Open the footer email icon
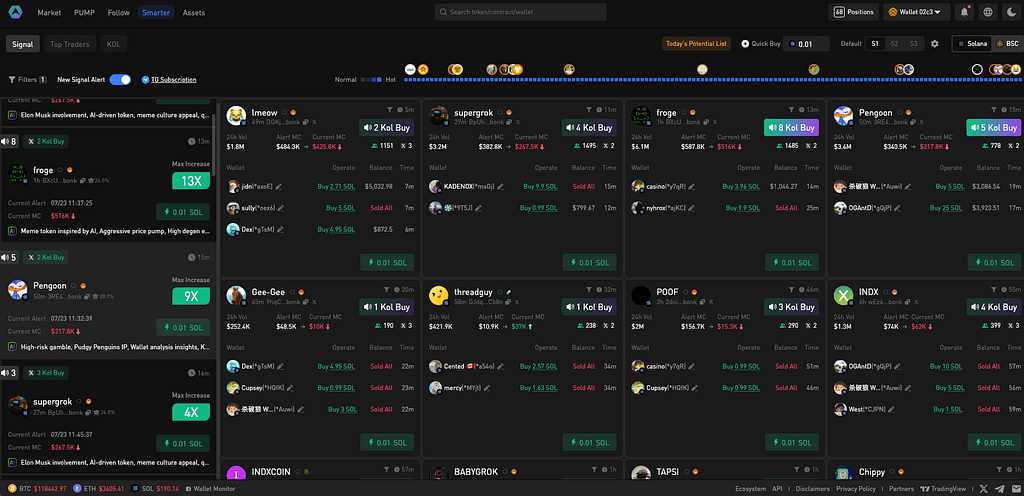The width and height of the screenshot is (1024, 496). click(1015, 488)
